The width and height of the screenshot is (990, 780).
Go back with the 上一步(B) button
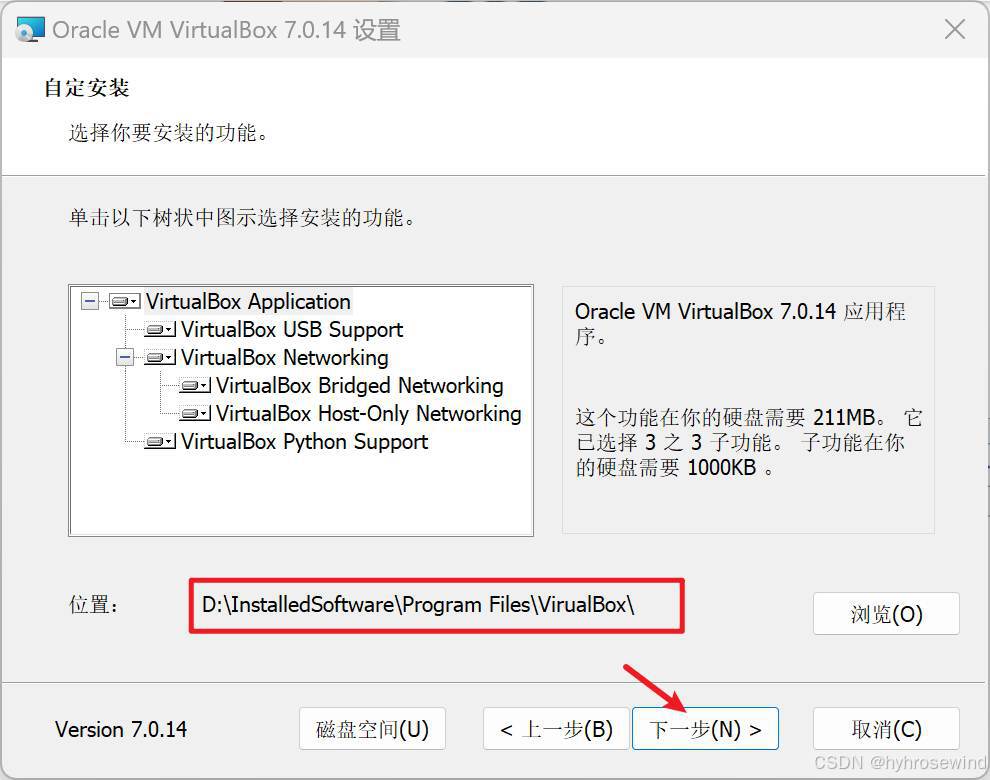(x=556, y=729)
